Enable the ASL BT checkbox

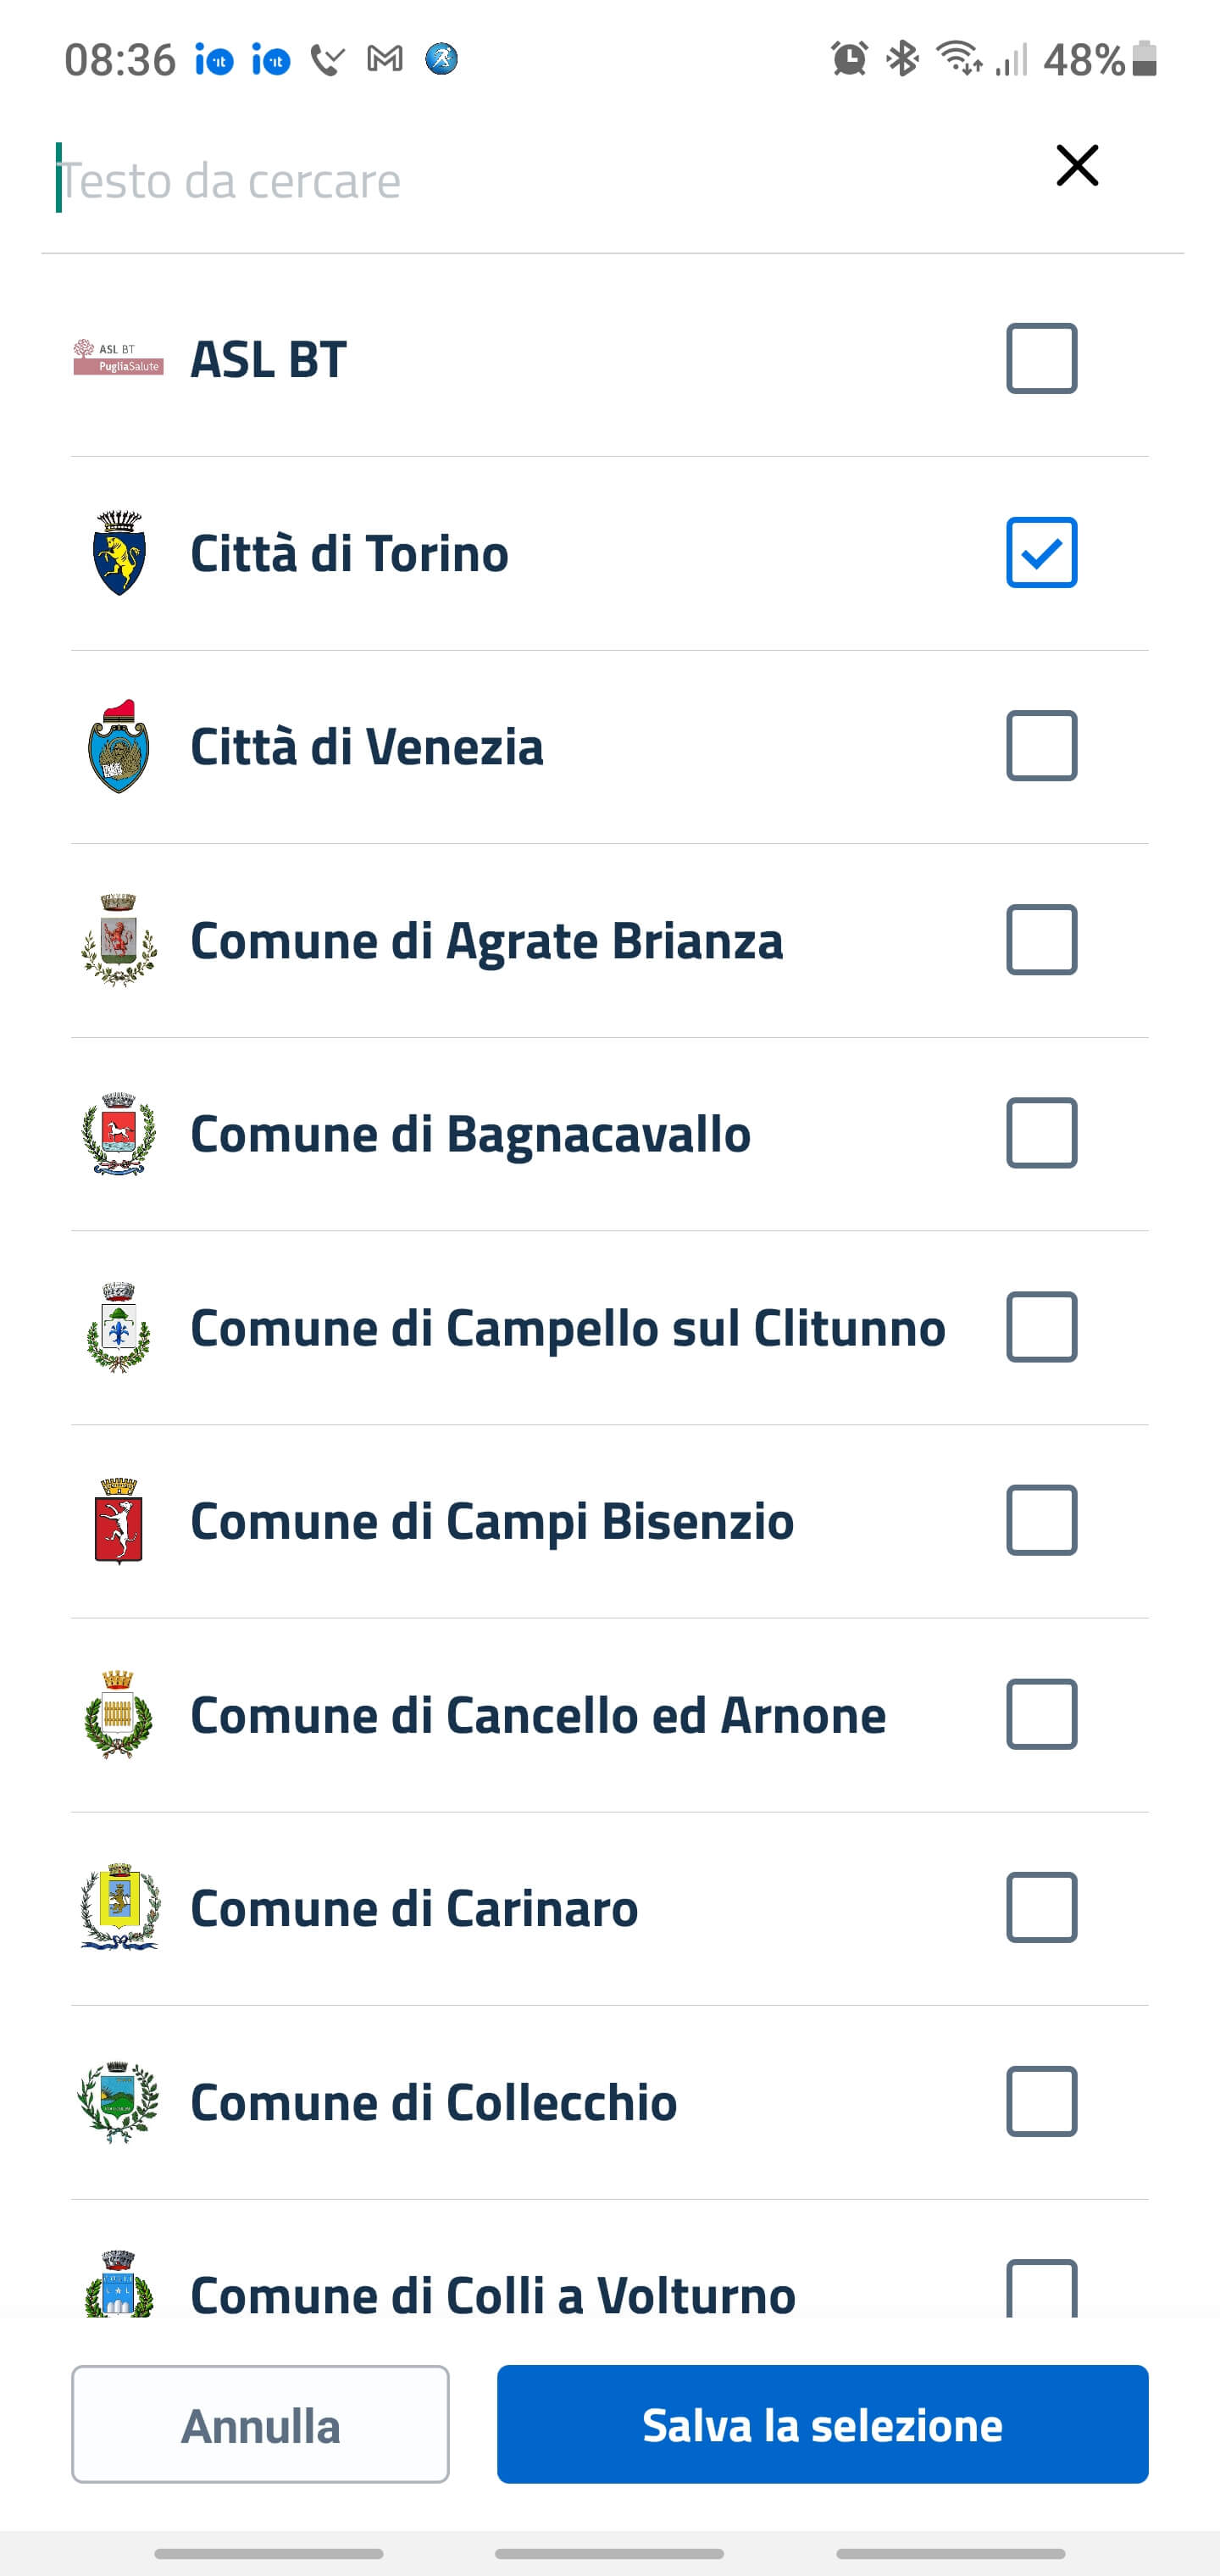click(1041, 358)
